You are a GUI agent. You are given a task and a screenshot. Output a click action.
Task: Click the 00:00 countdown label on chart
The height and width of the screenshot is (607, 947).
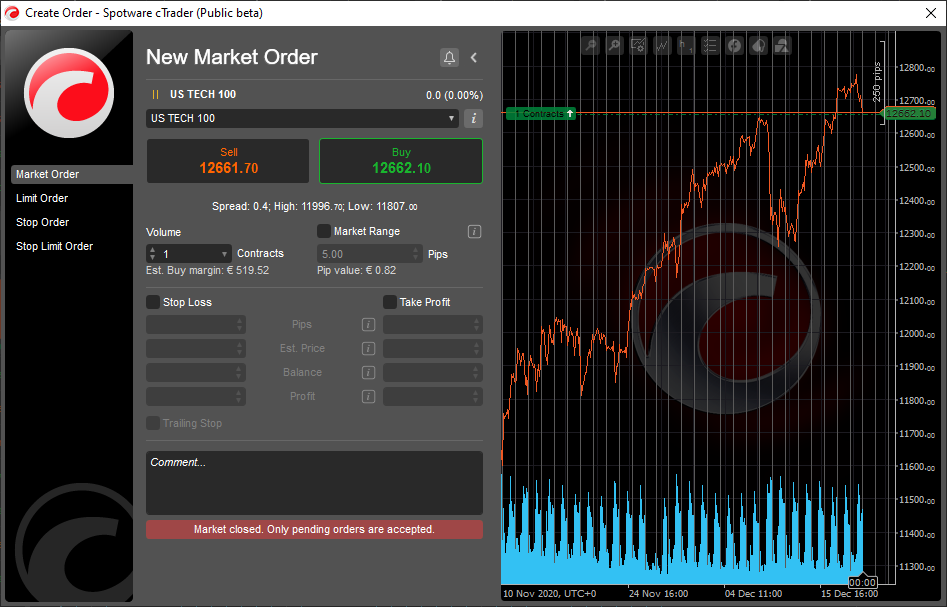coord(862,582)
